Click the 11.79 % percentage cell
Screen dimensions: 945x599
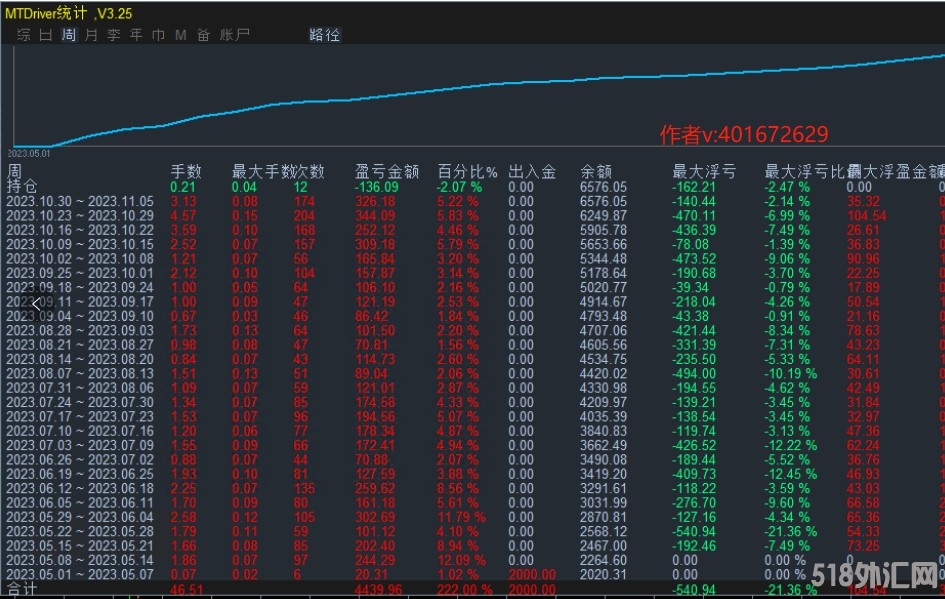462,517
